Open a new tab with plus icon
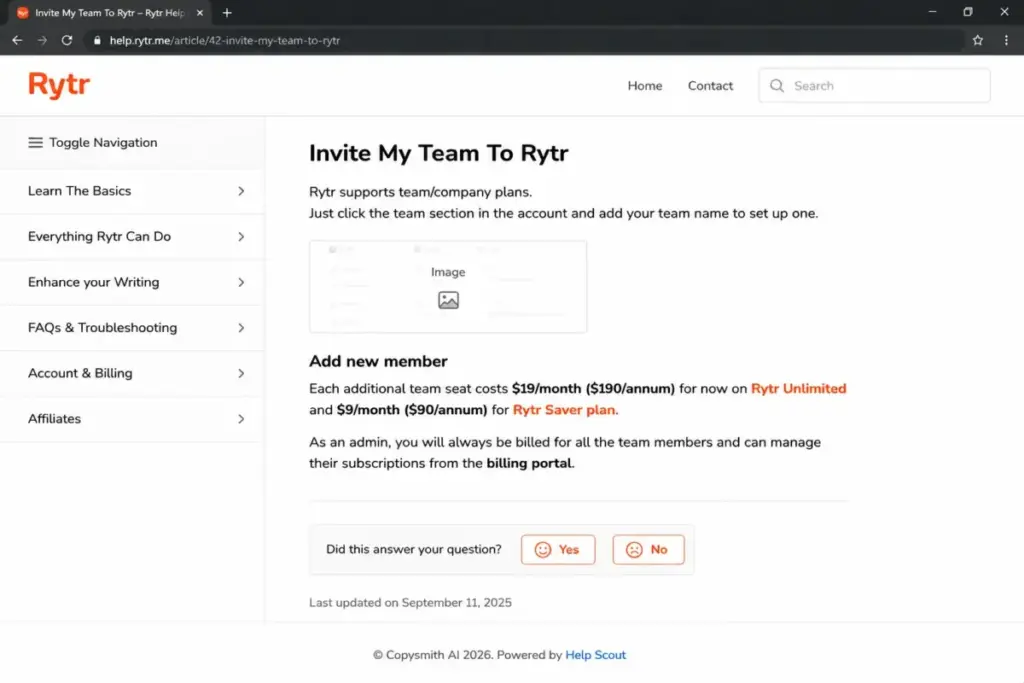 click(x=227, y=12)
